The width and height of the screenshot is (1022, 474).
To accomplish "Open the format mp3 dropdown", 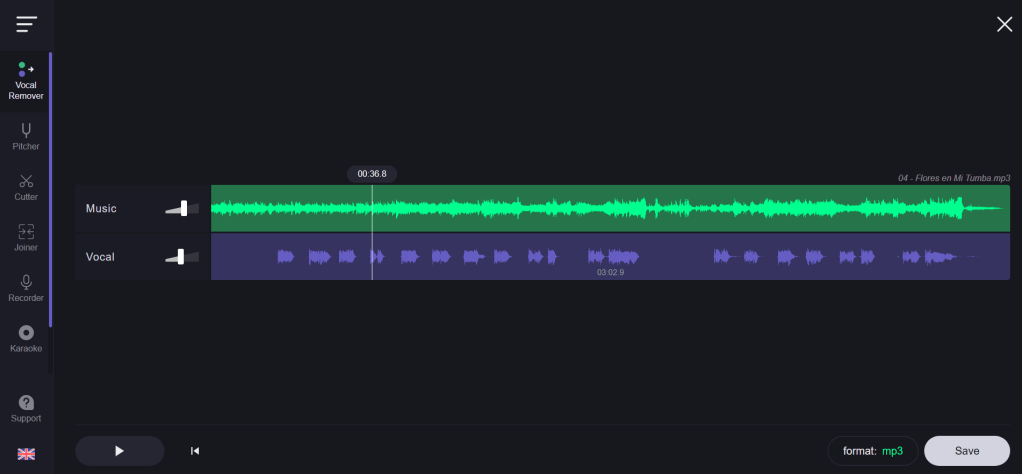I will [x=872, y=451].
